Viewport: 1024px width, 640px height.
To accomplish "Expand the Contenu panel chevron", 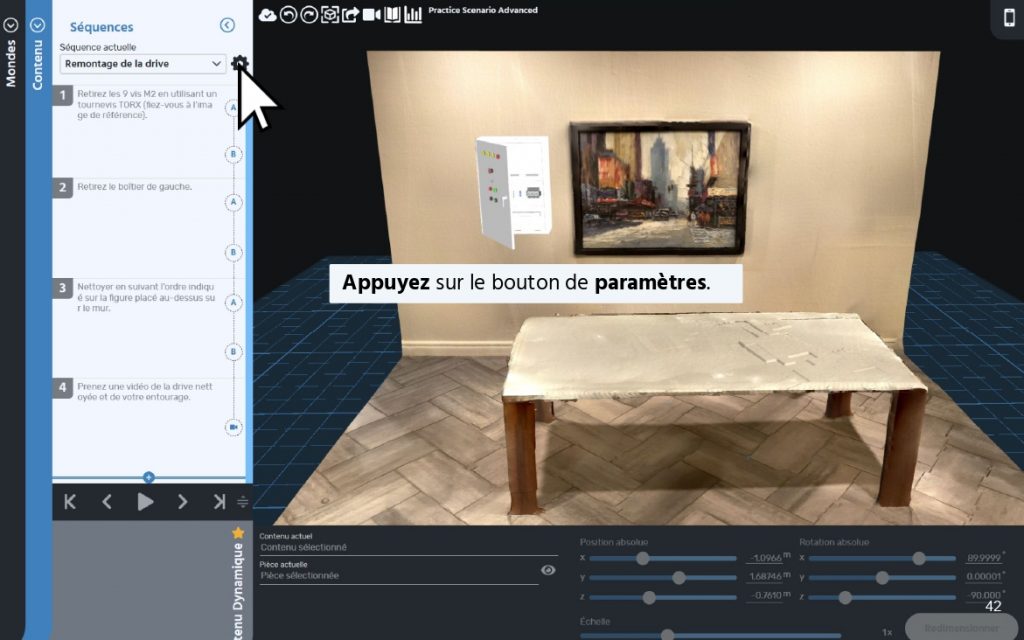I will (x=37, y=25).
